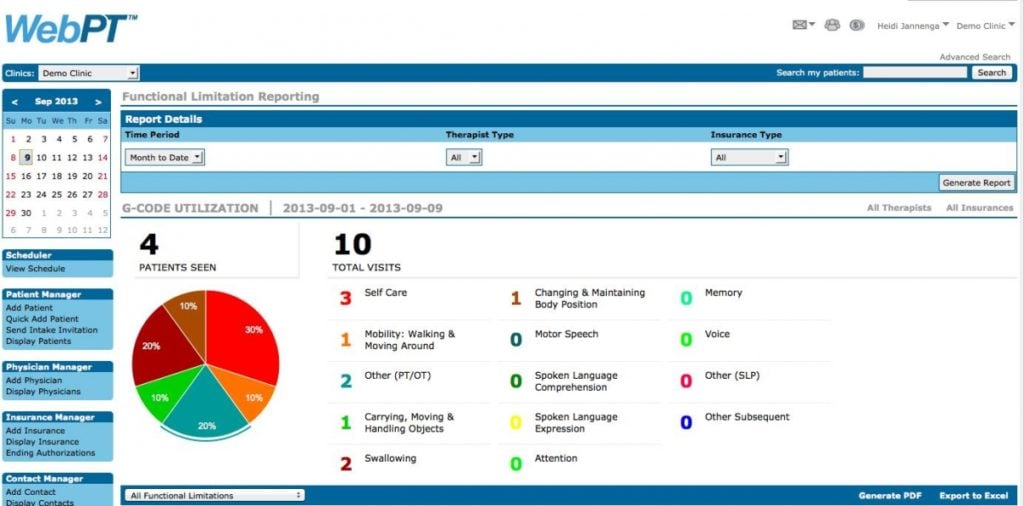
Task: Open the Time Period dropdown
Action: 165,157
